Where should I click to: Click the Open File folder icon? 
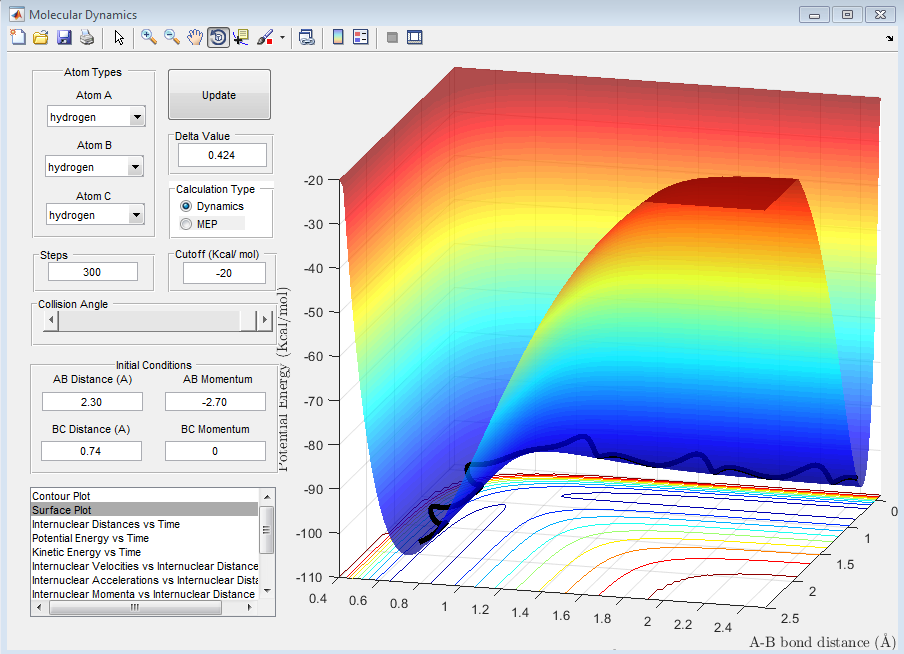tap(41, 38)
